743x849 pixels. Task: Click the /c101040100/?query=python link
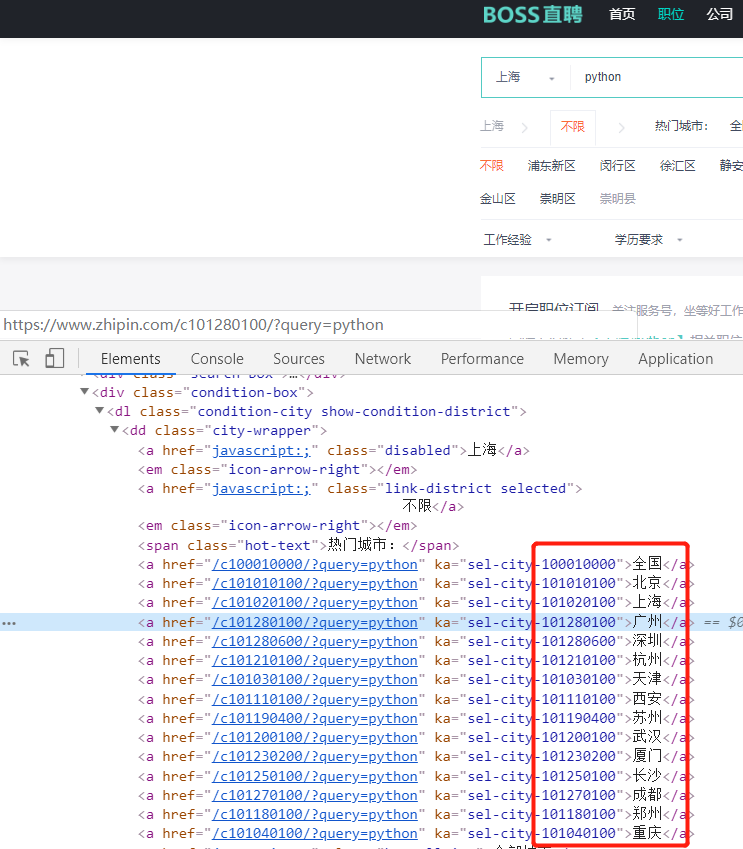pos(315,833)
